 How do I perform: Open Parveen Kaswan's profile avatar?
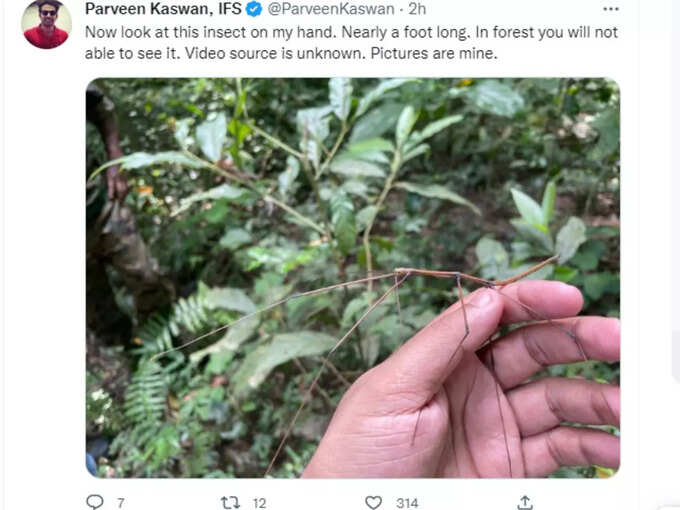(46, 24)
